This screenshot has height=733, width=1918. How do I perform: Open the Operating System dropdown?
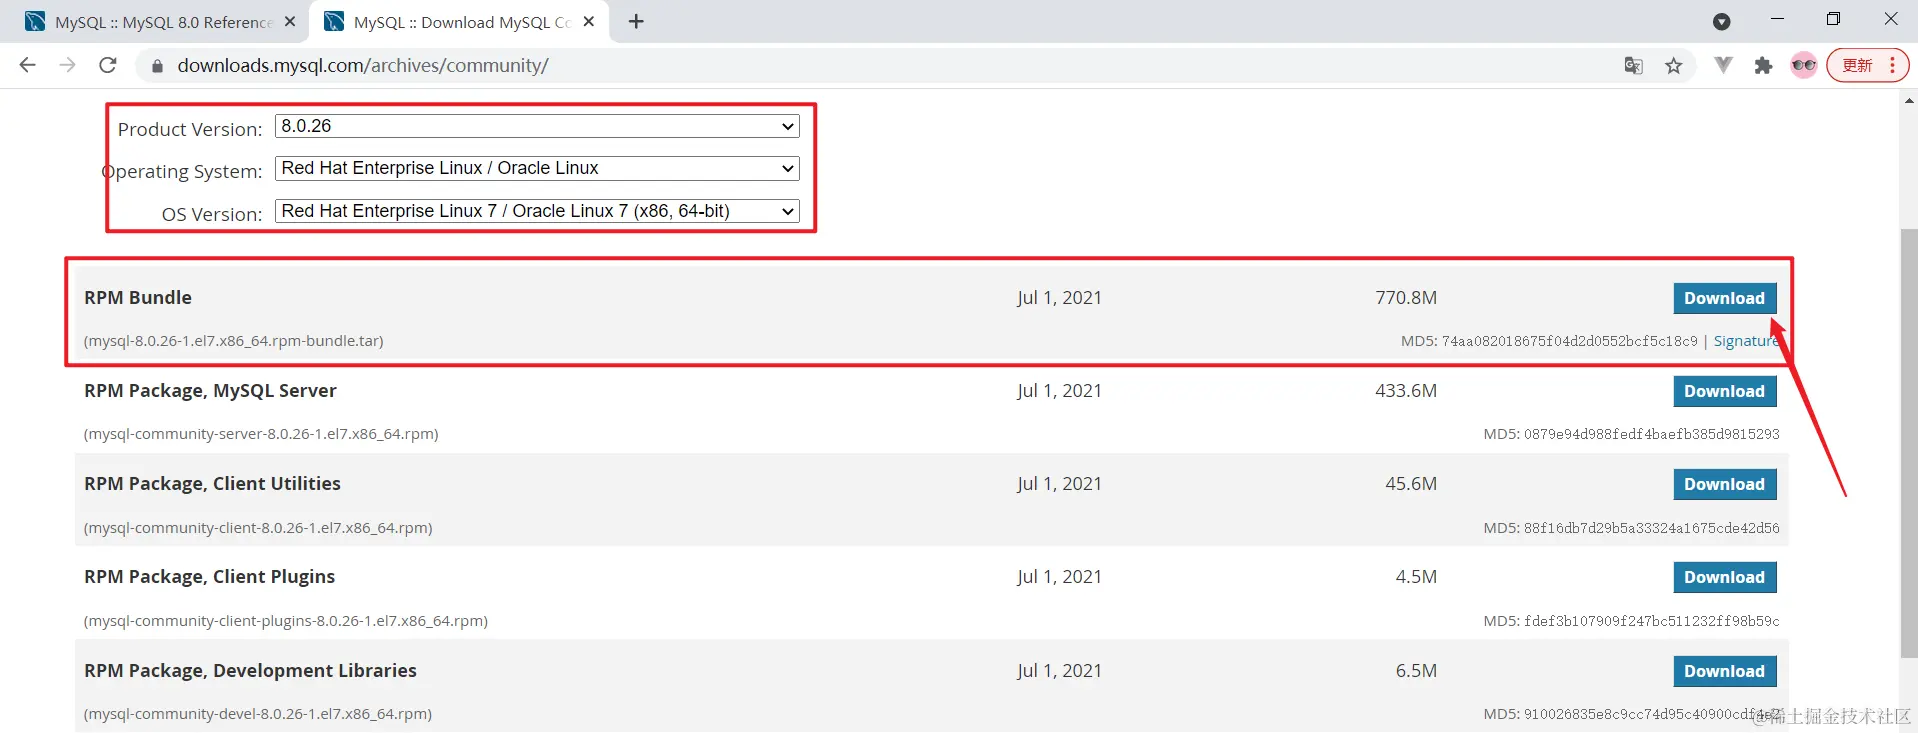point(537,168)
